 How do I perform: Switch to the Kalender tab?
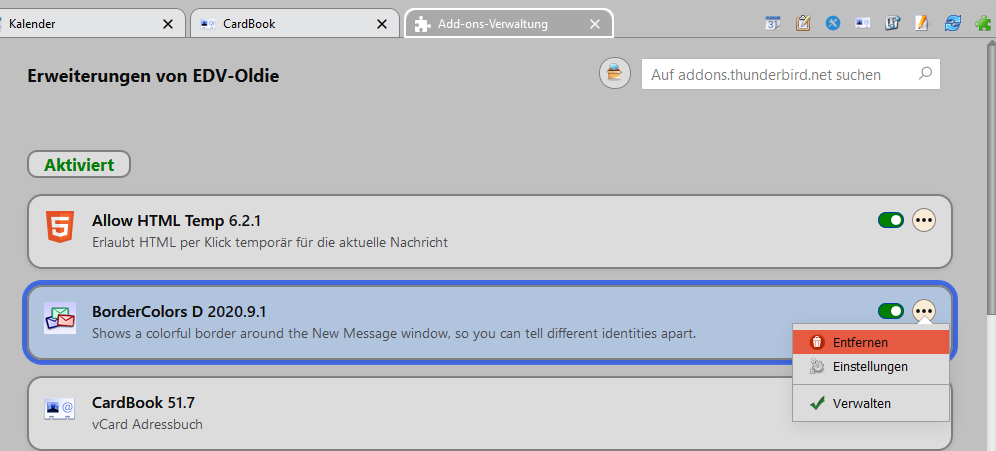tap(92, 24)
